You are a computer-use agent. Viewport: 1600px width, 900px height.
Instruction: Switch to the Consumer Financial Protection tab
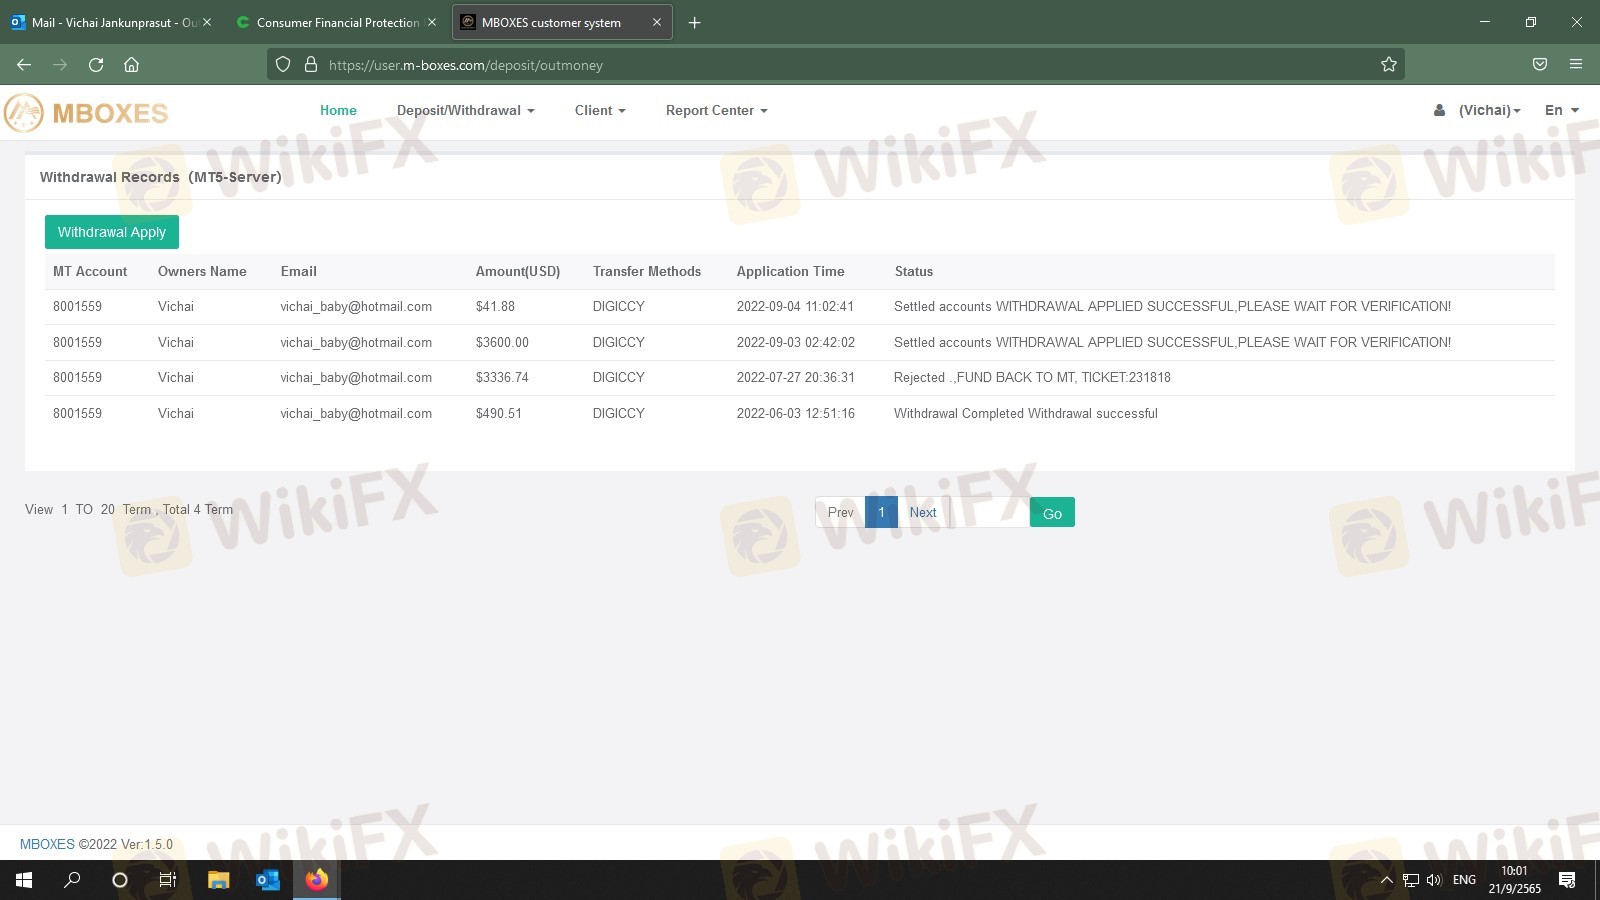337,23
